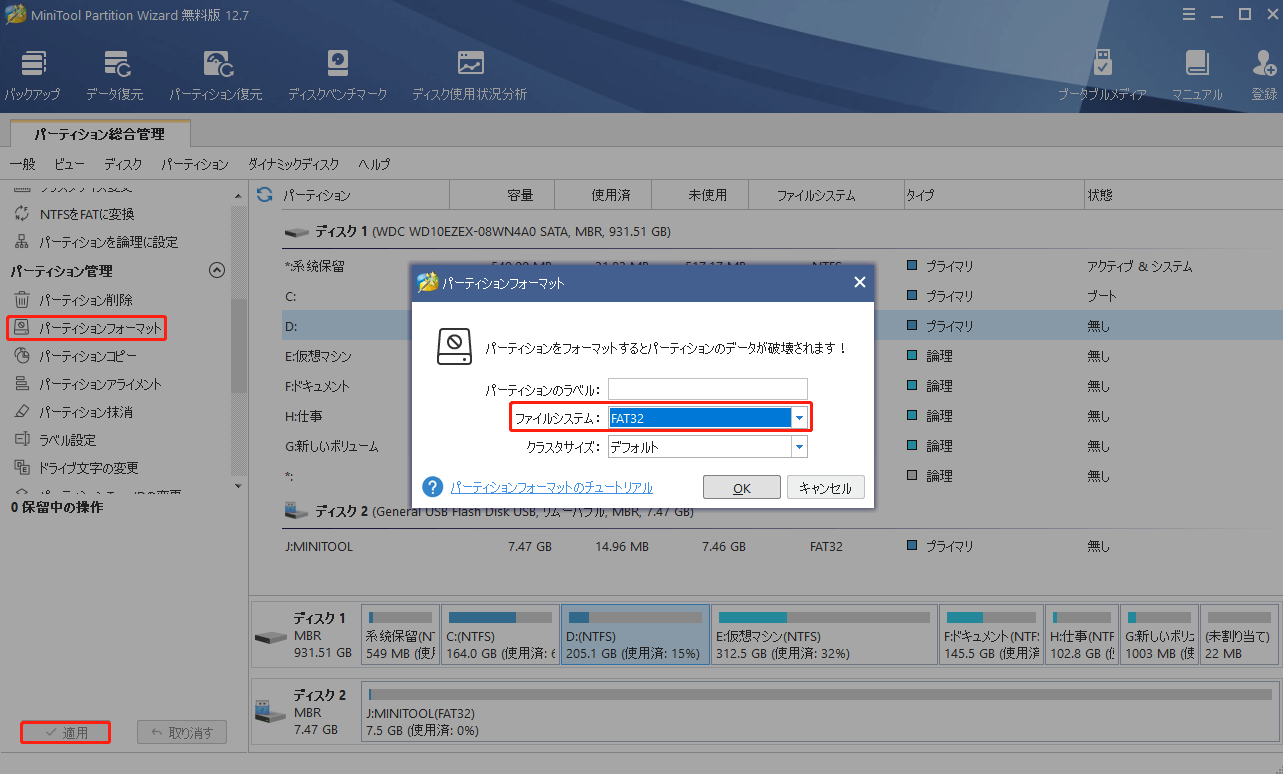Launch データ復元 from the toolbar
Screen dimensions: 1283x774
pyautogui.click(x=115, y=75)
